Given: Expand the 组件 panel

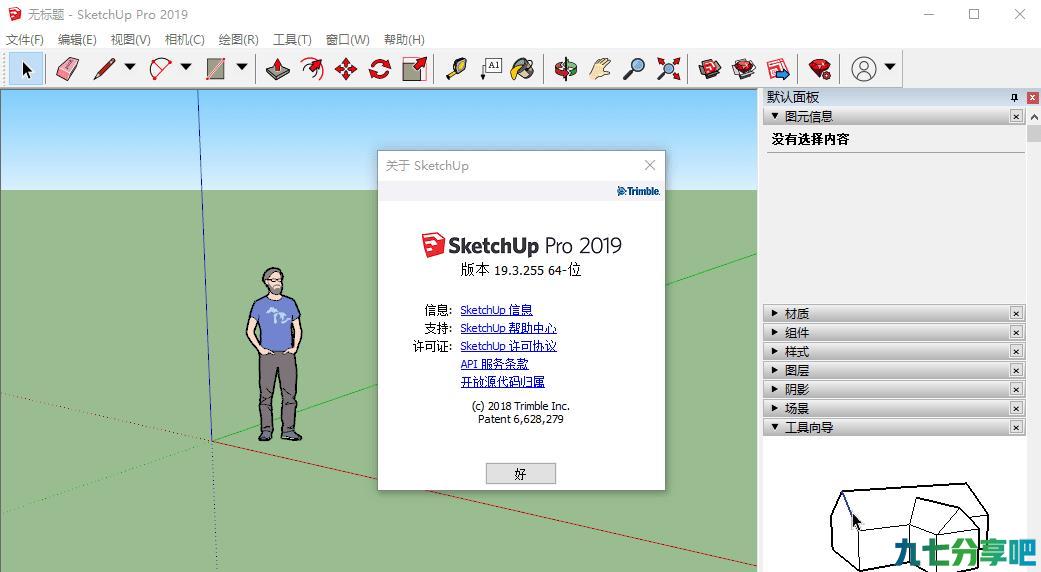Looking at the screenshot, I should (x=774, y=332).
